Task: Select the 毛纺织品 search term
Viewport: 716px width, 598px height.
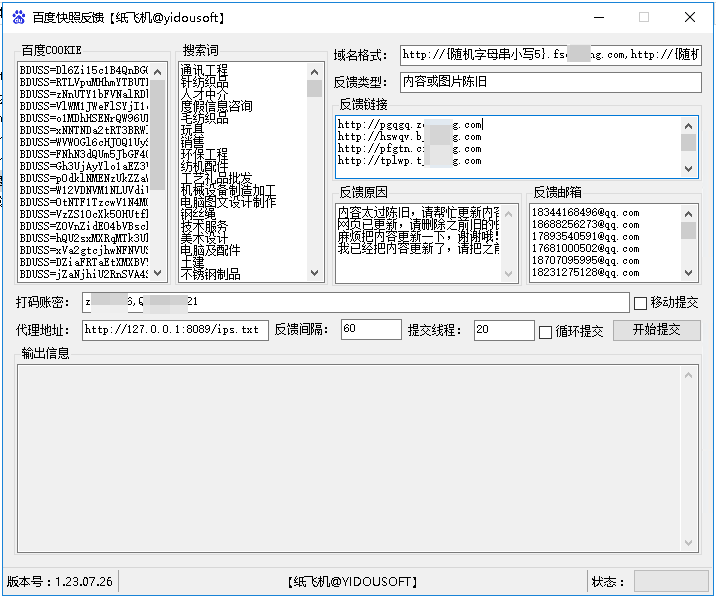Action: pos(204,118)
